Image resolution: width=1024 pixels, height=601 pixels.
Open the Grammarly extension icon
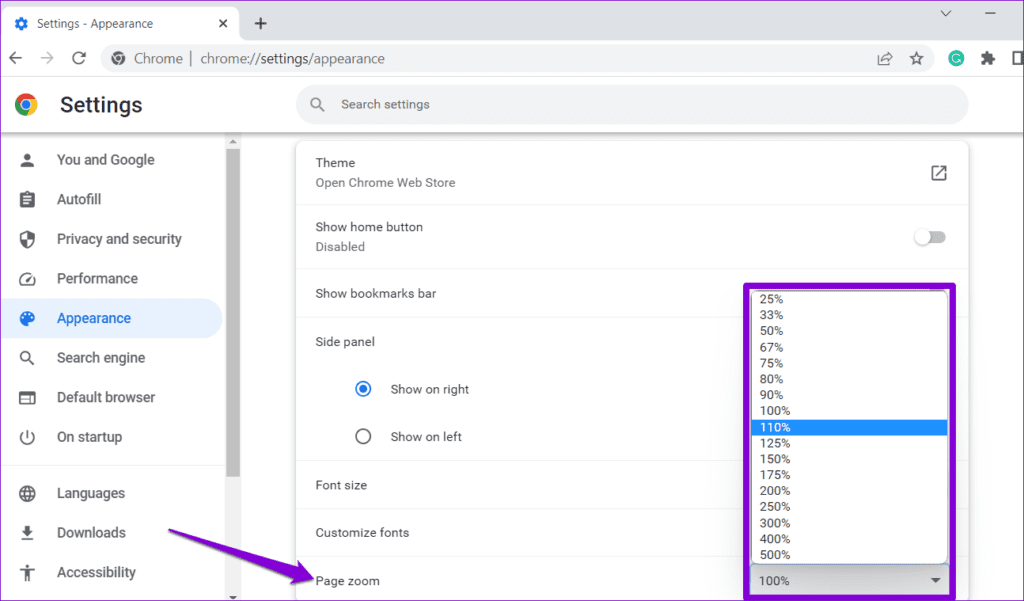[x=956, y=59]
